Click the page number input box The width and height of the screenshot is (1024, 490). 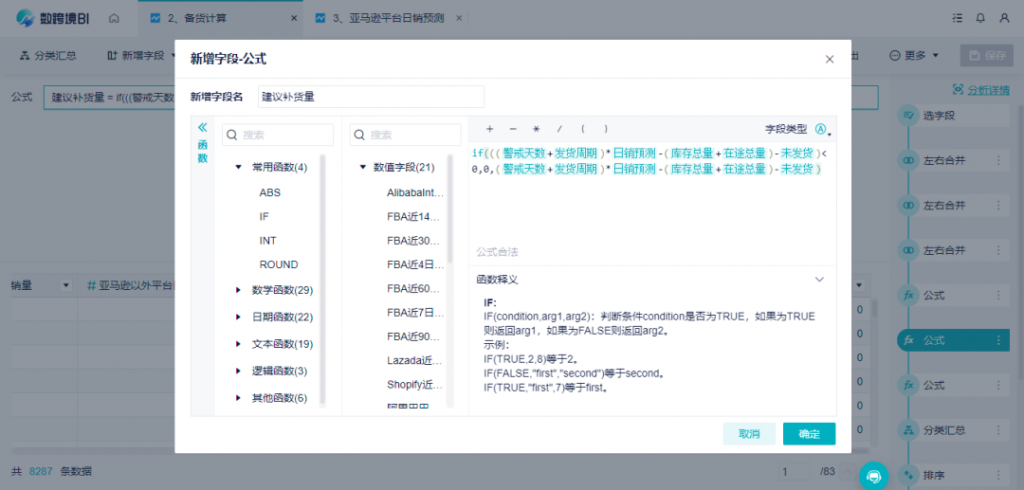click(x=795, y=471)
